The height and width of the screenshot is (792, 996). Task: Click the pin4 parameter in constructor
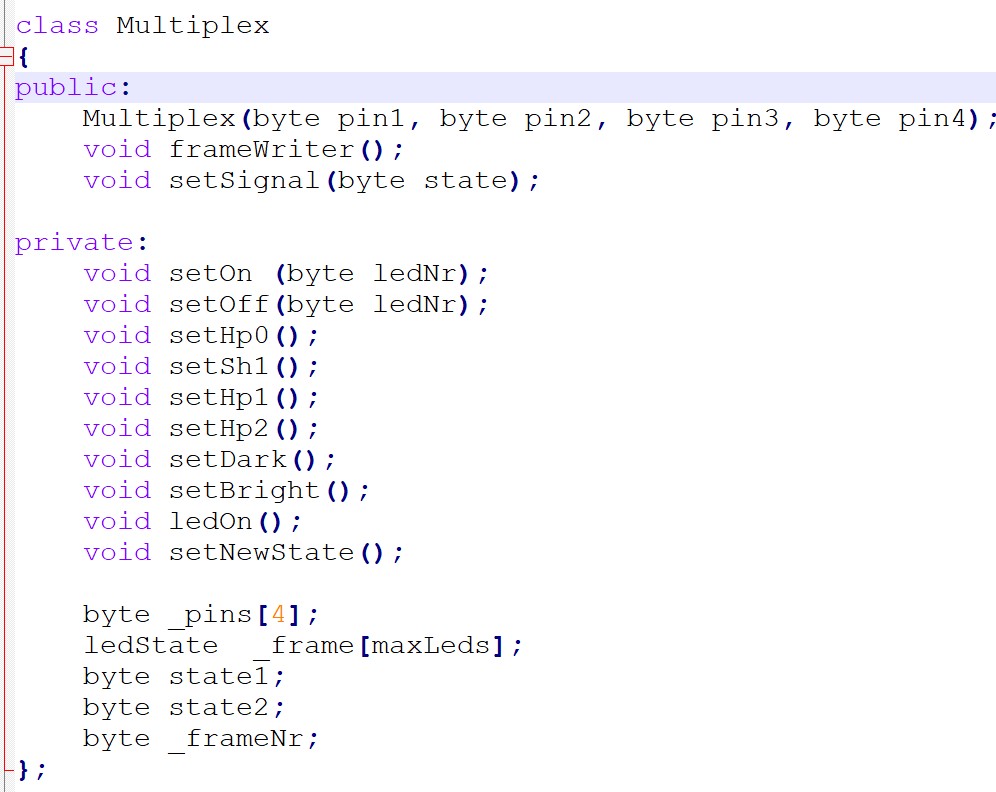pyautogui.click(x=931, y=119)
